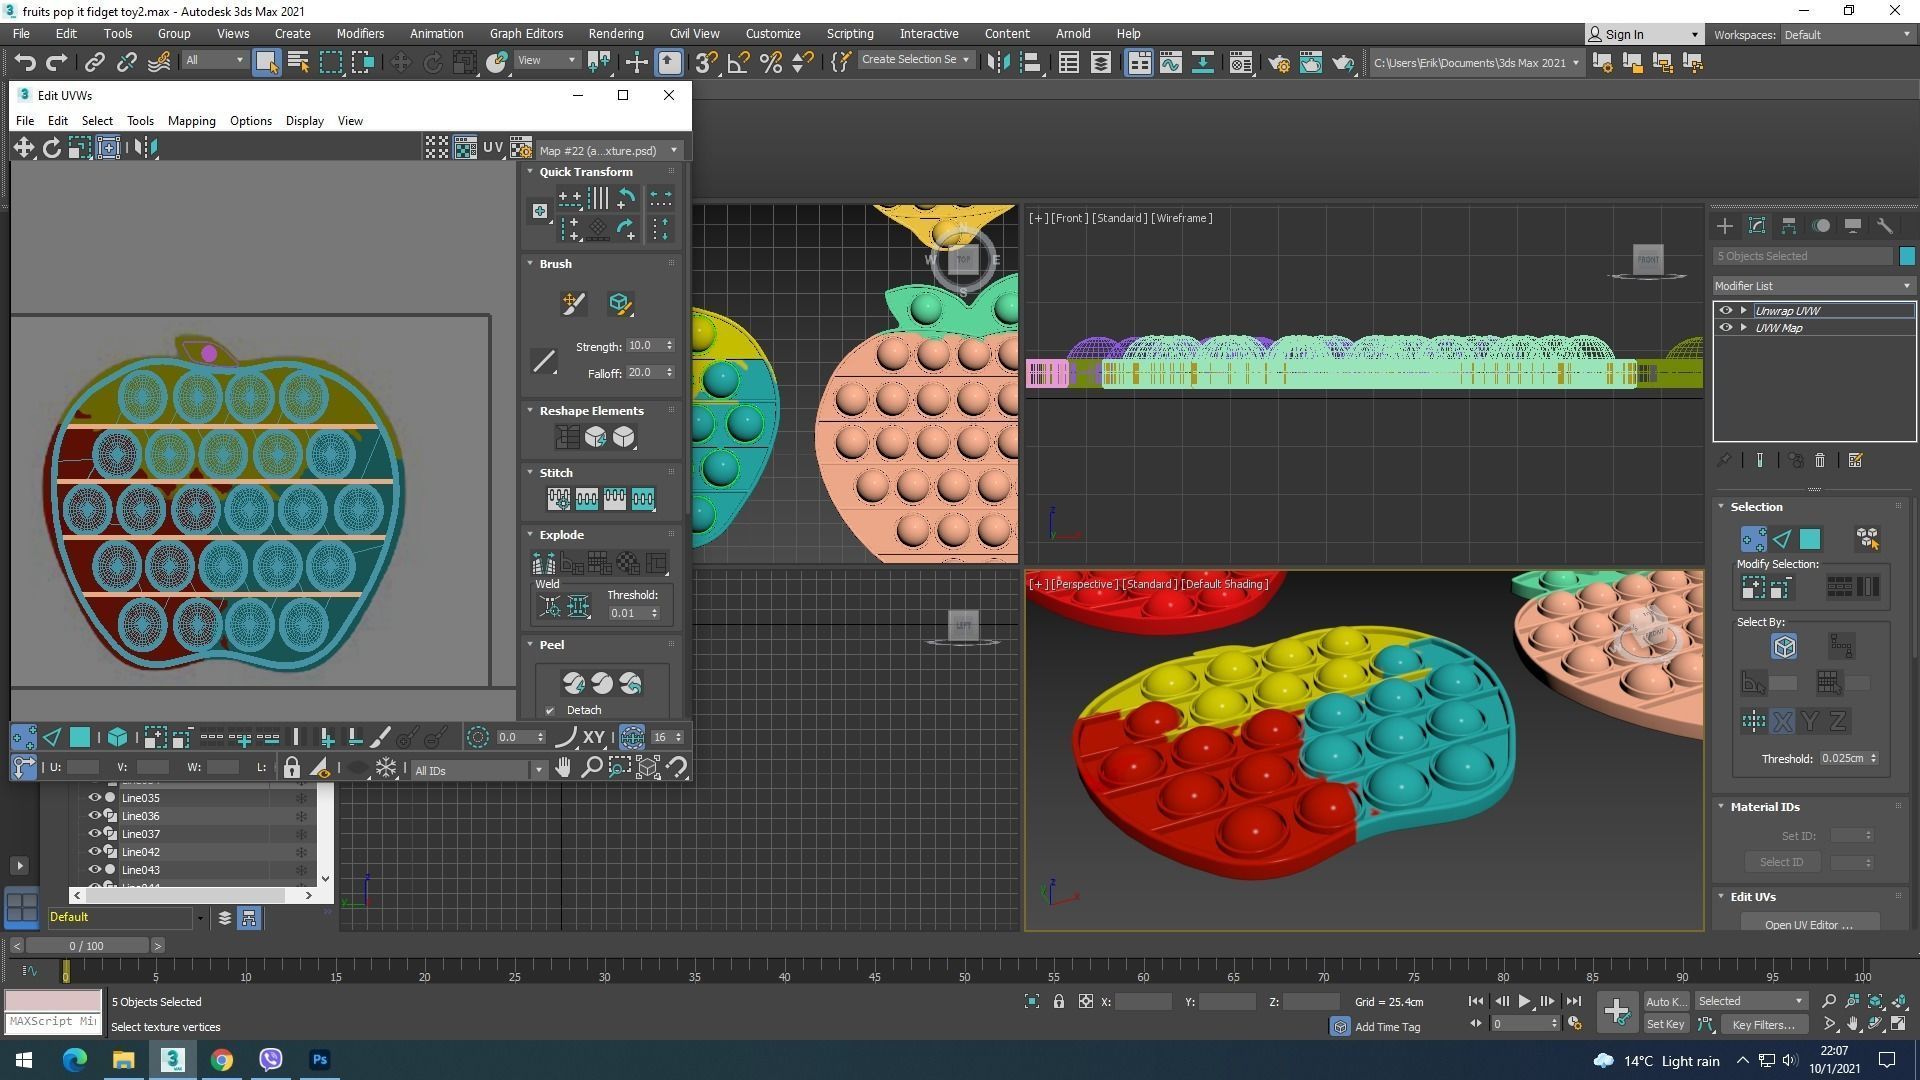Hide the Unwrap UVW modifier eye
The height and width of the screenshot is (1080, 1920).
[1725, 311]
